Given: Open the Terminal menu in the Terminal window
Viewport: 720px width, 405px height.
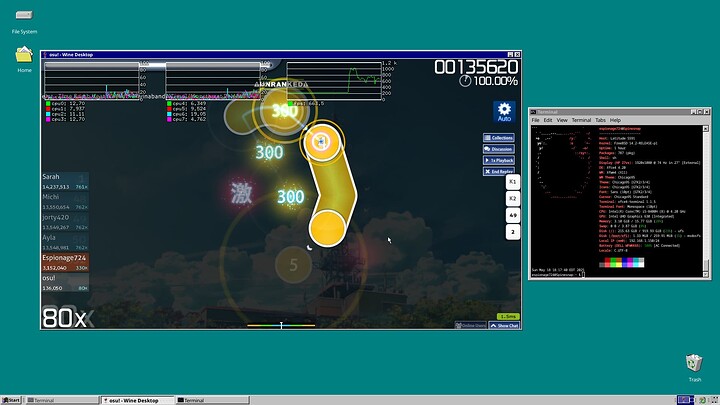Looking at the screenshot, I should [581, 120].
